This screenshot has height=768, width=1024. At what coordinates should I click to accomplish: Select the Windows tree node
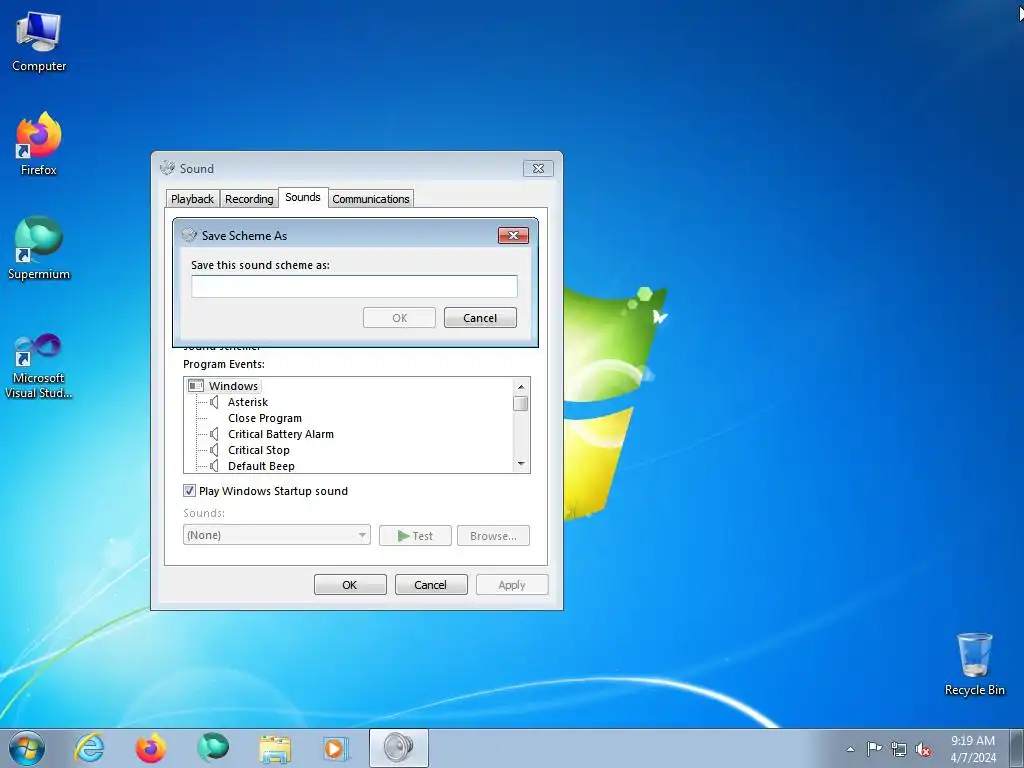click(x=233, y=386)
